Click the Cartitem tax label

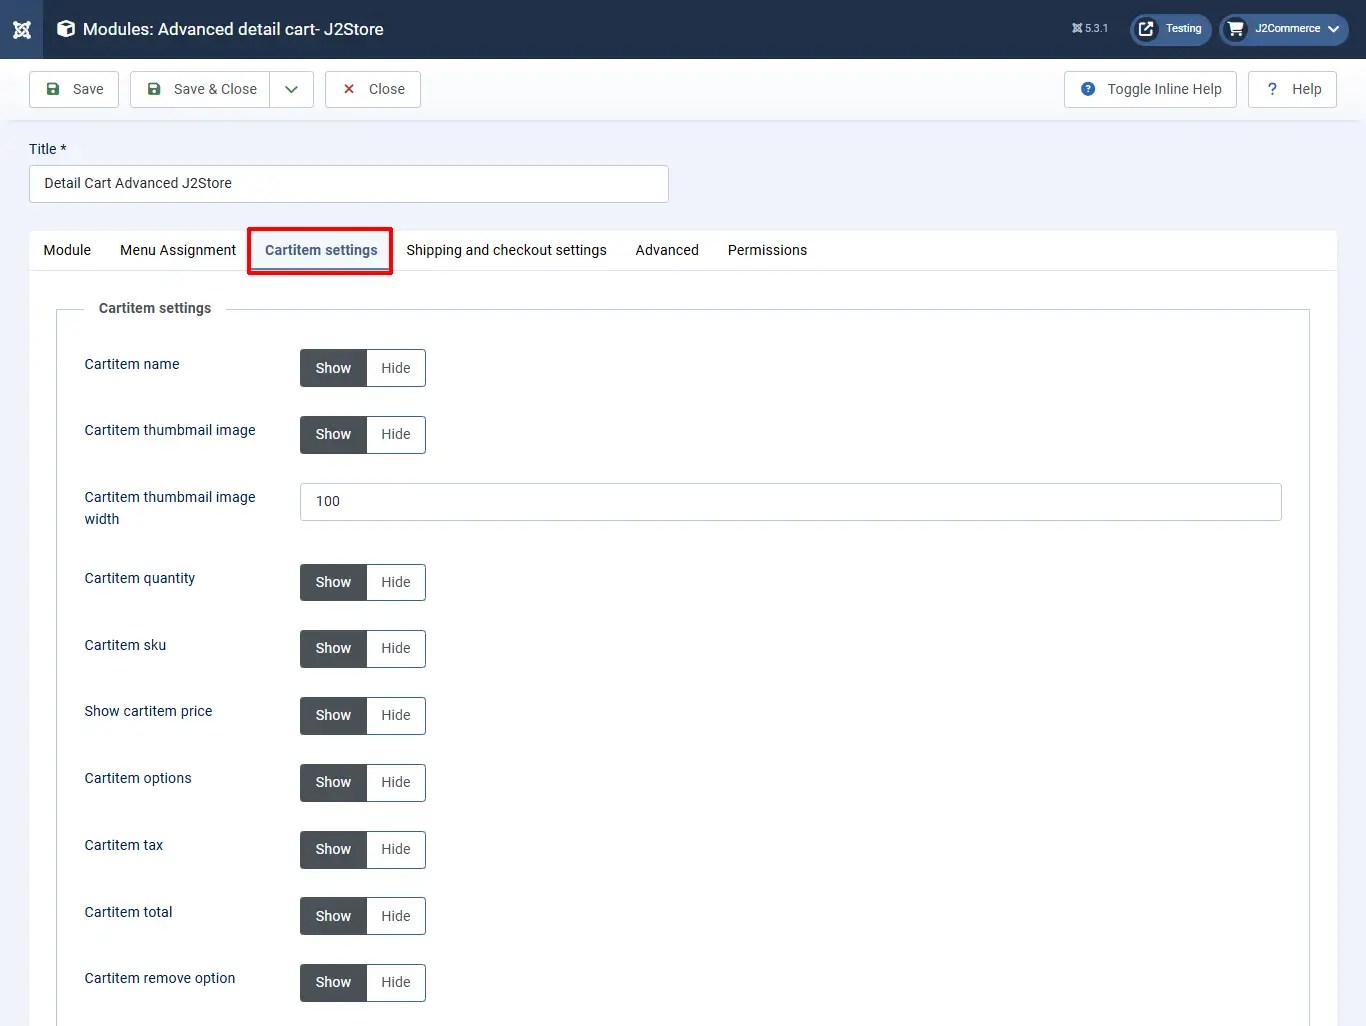pyautogui.click(x=124, y=845)
